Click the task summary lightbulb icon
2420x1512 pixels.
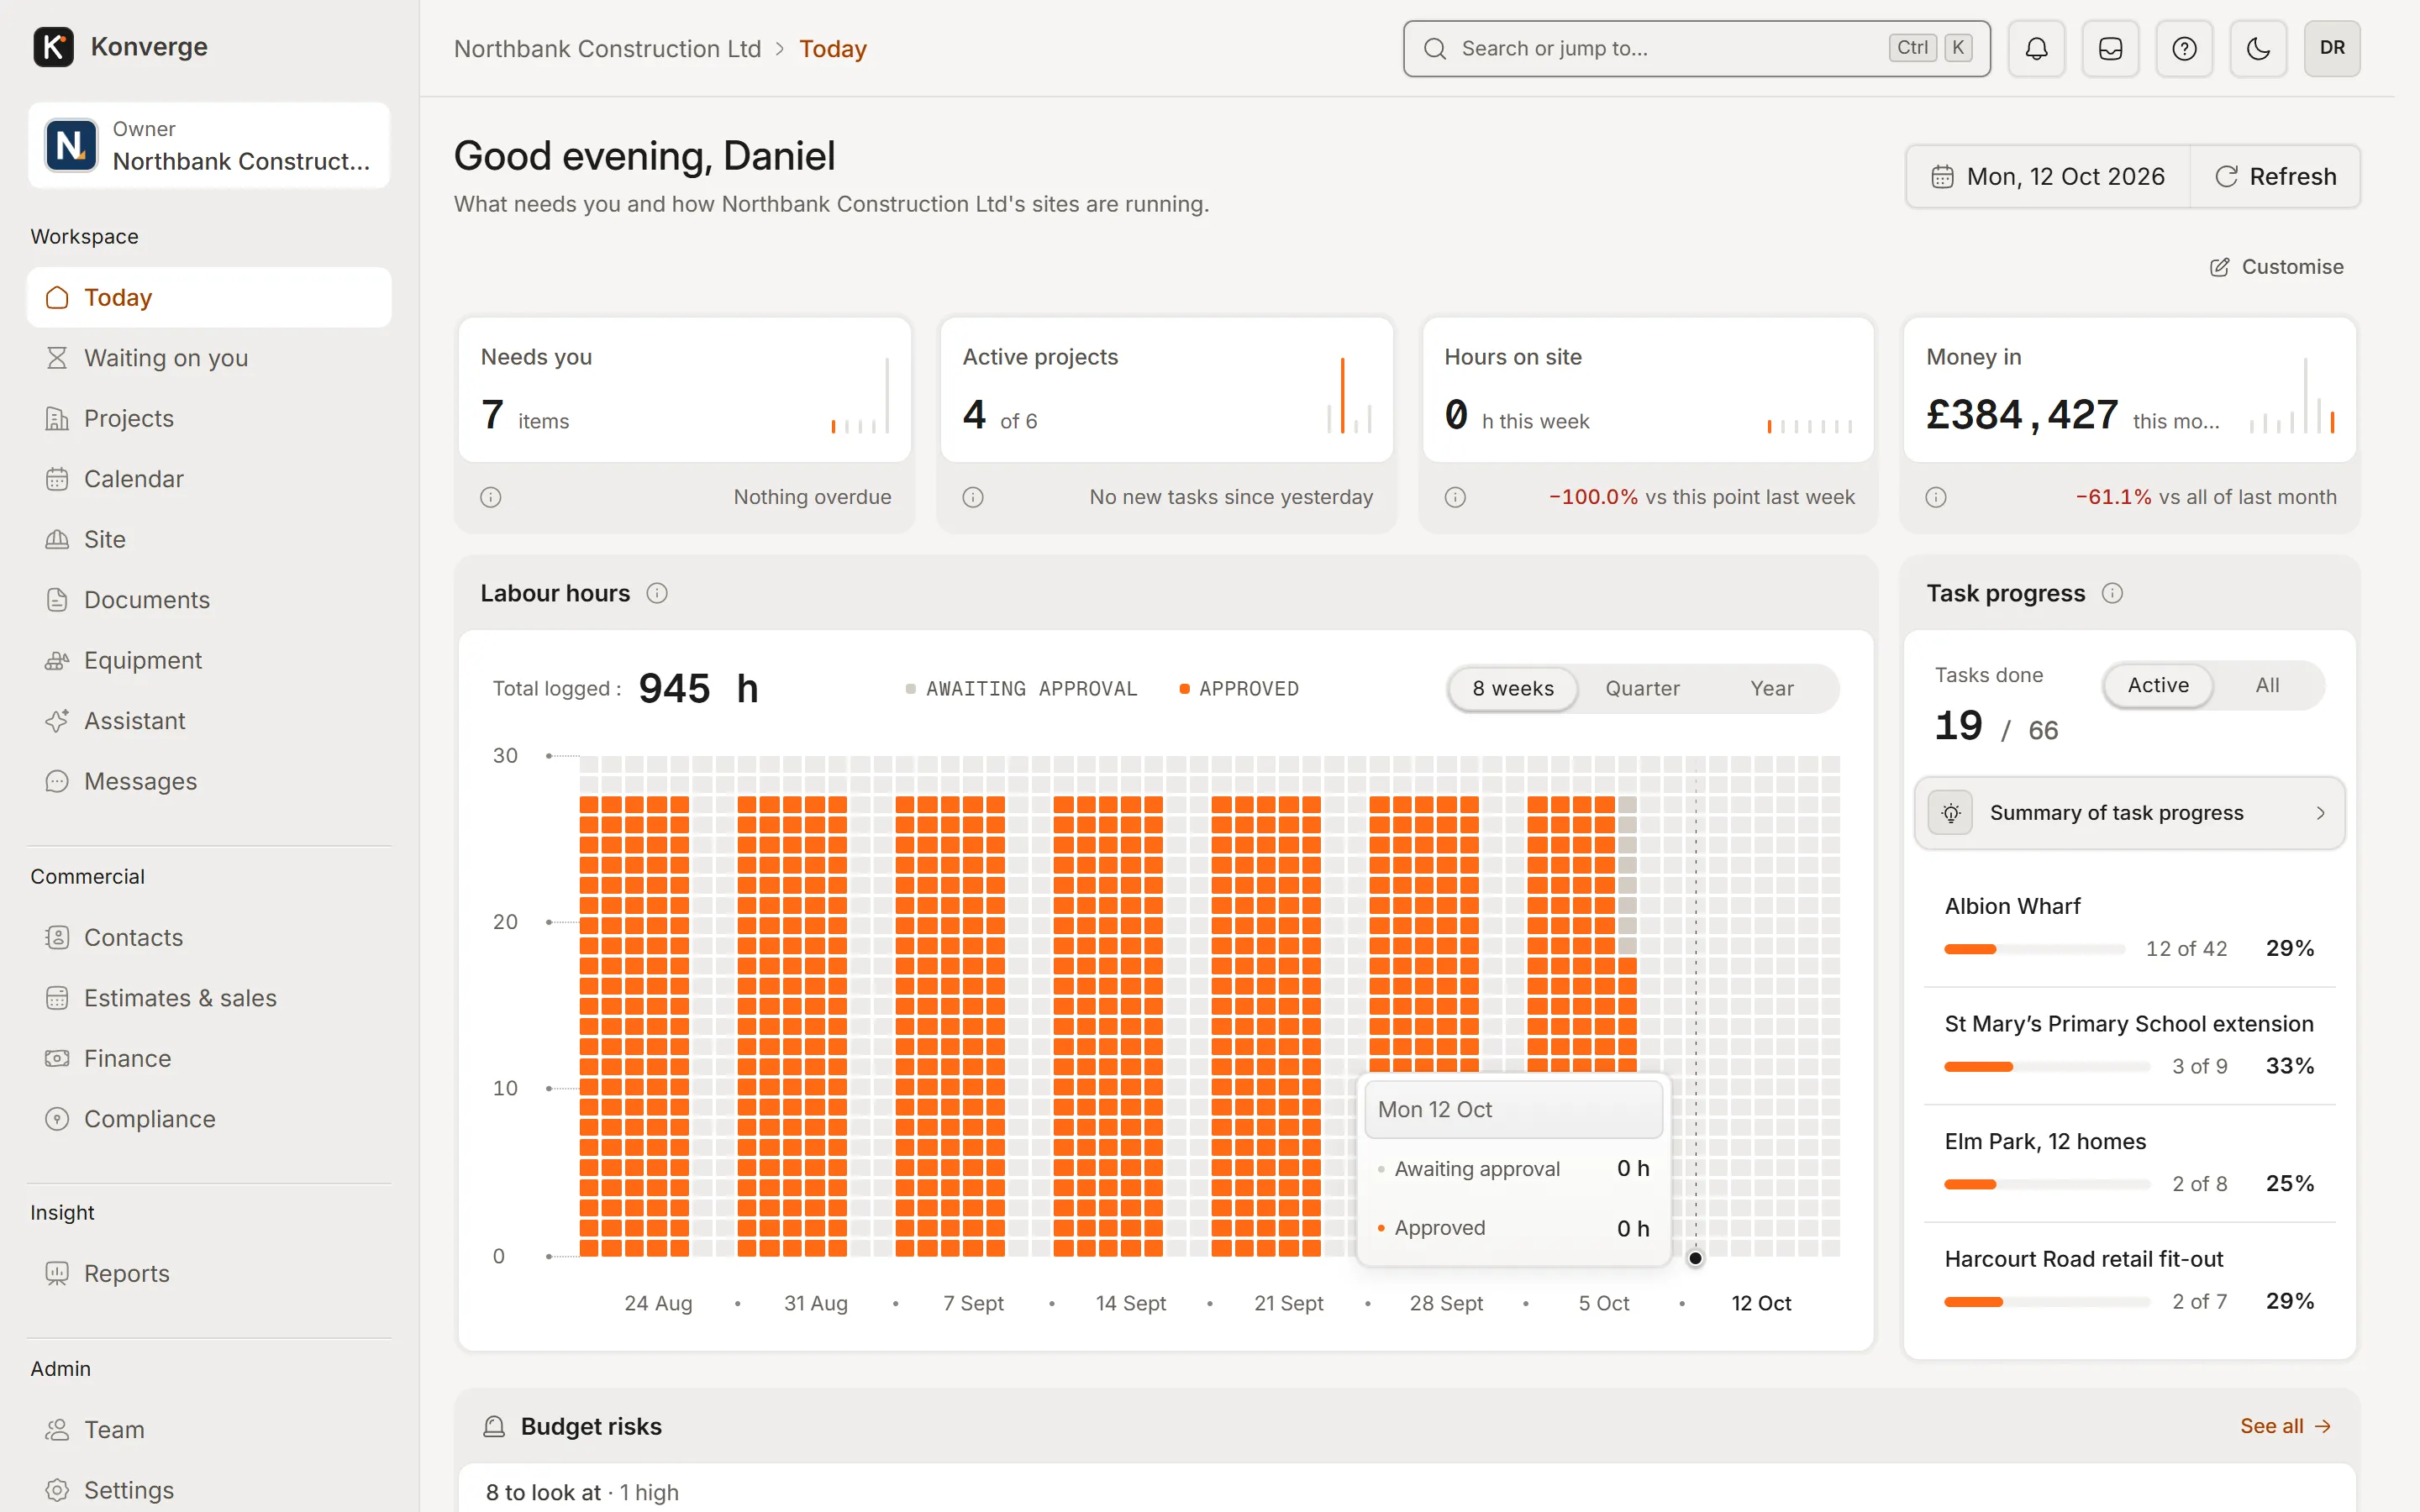click(1951, 813)
